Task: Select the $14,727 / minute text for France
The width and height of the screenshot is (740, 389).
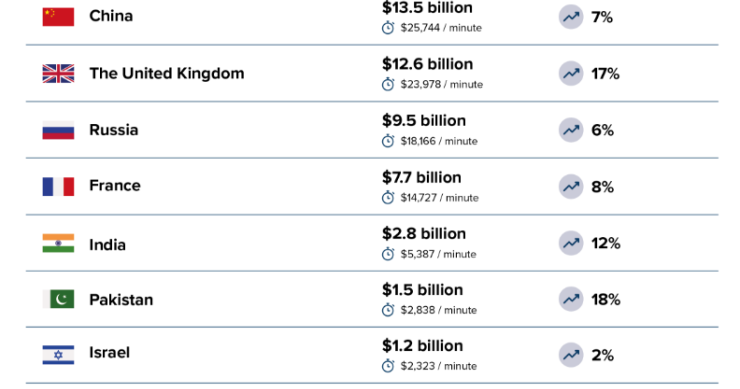Action: tap(439, 198)
